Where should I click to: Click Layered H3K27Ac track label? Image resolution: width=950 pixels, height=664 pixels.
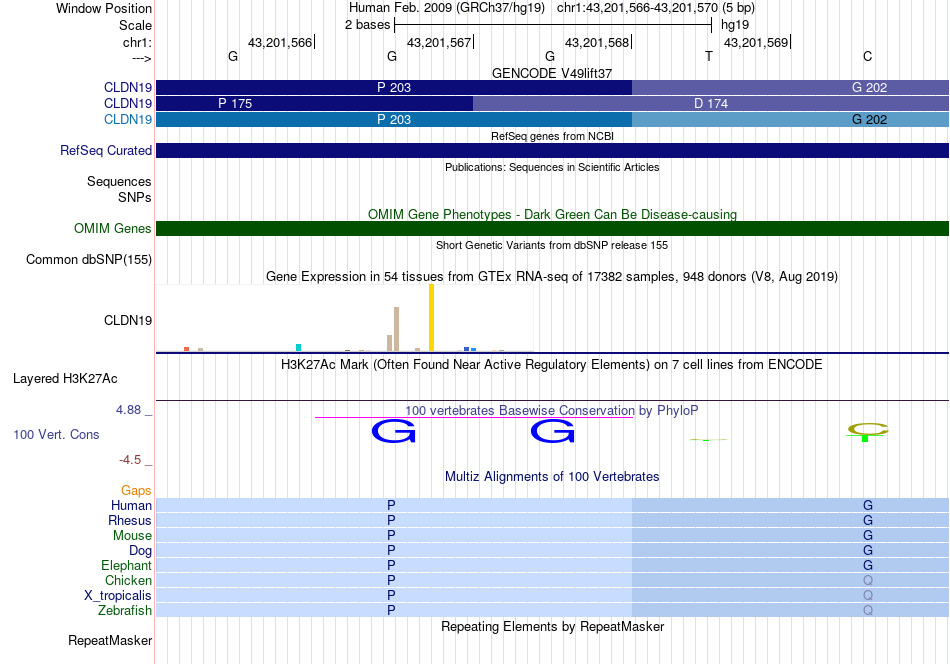(x=65, y=379)
